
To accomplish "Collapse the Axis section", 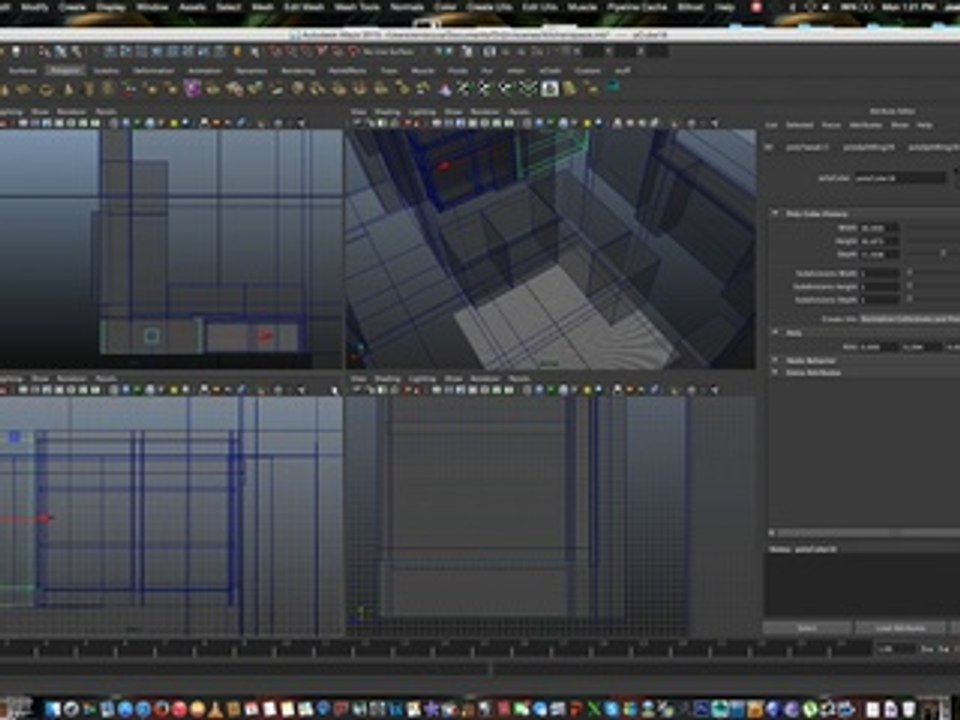I will click(x=774, y=332).
